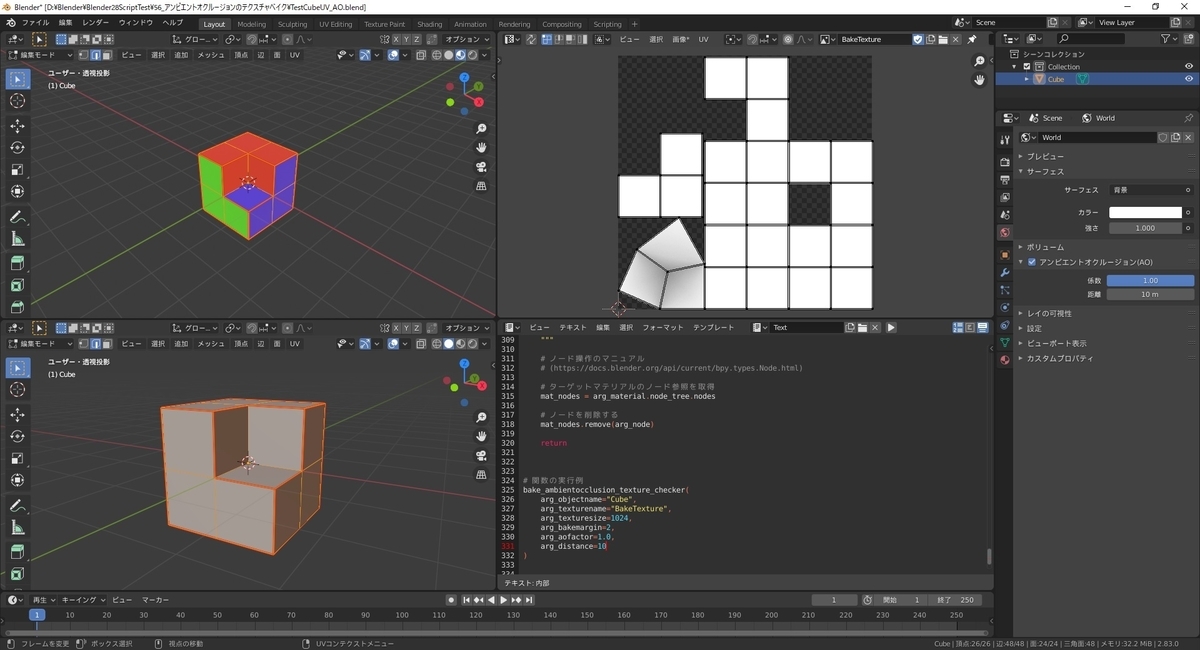Open Output properties tab icon

point(1005,180)
